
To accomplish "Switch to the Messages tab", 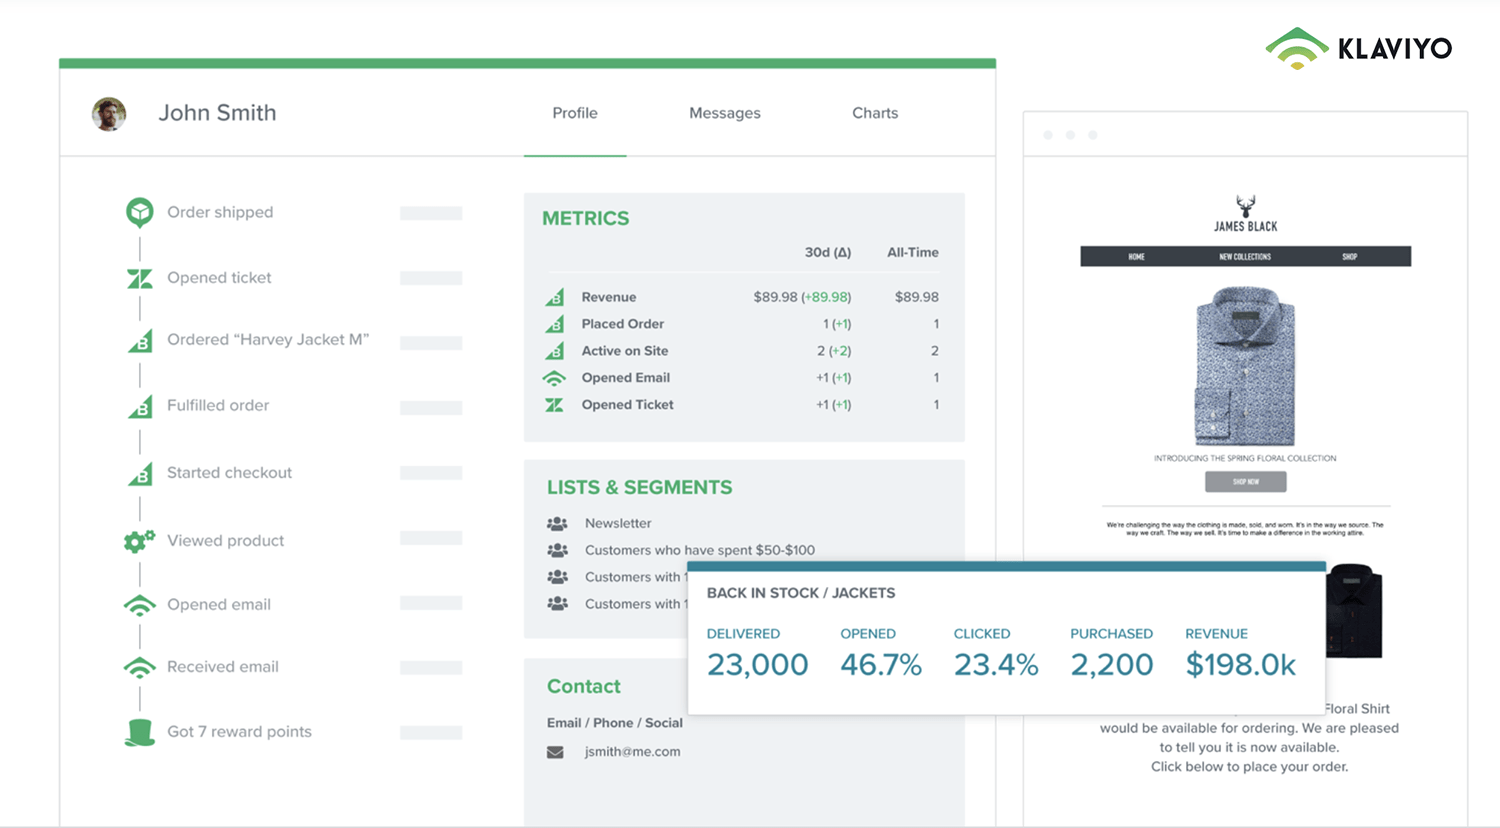I will click(x=724, y=113).
